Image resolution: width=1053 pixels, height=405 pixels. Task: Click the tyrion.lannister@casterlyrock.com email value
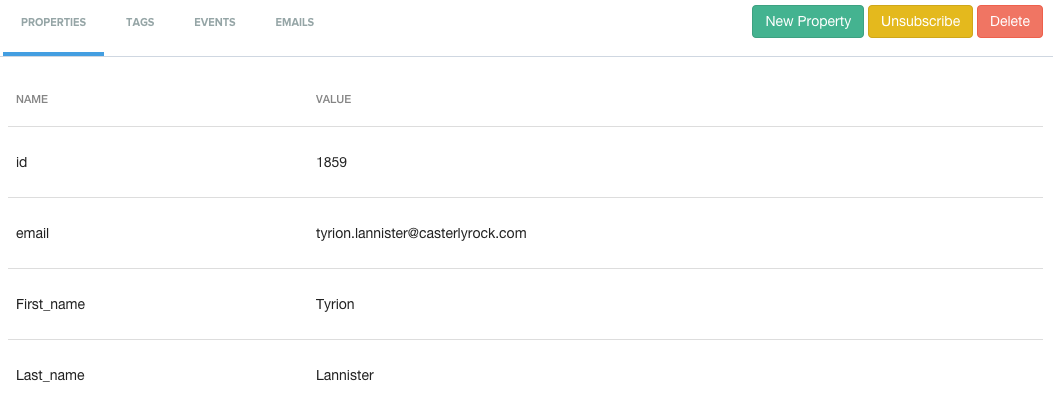(x=421, y=233)
